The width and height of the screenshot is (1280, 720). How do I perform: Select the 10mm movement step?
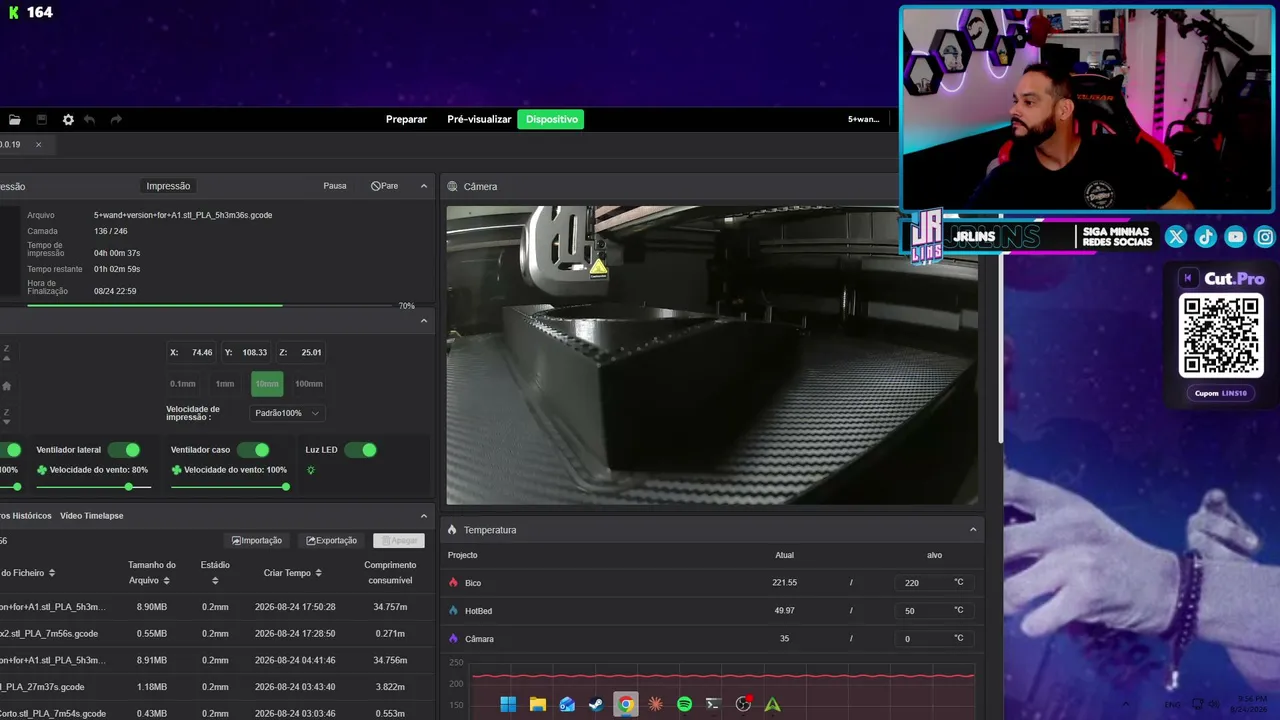(x=267, y=384)
